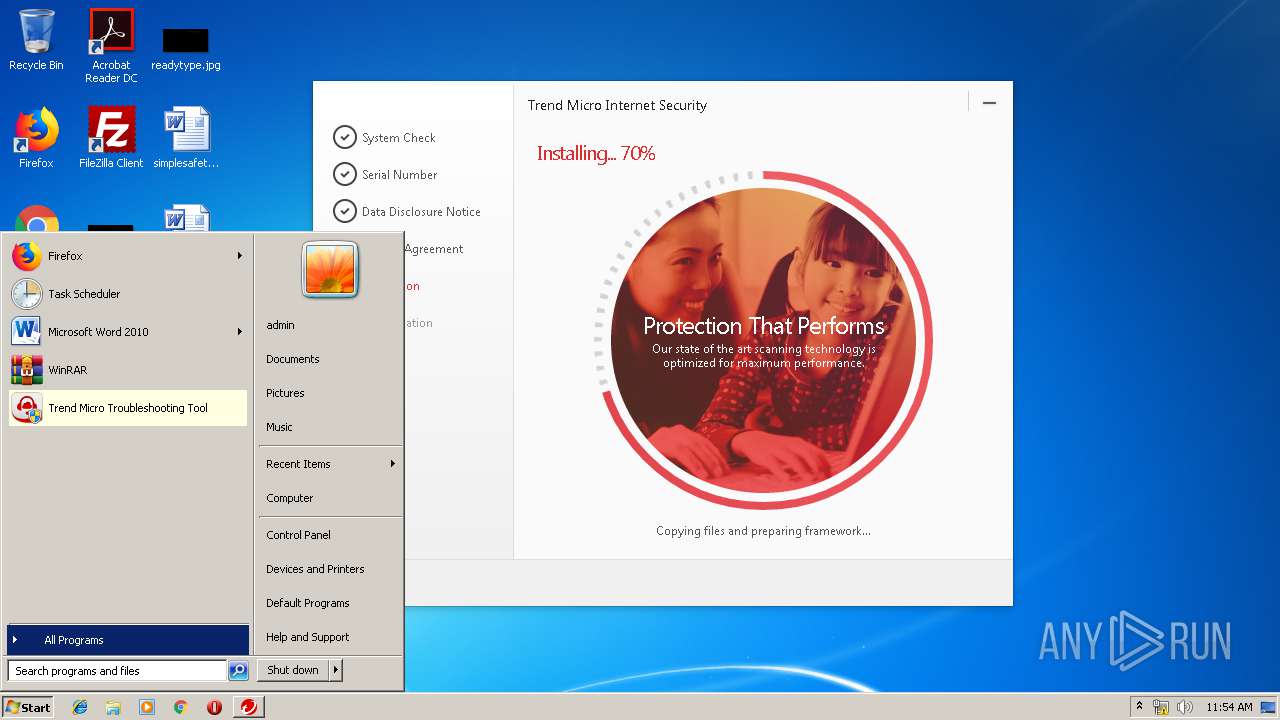Show hidden tray icons arrow

click(1139, 707)
